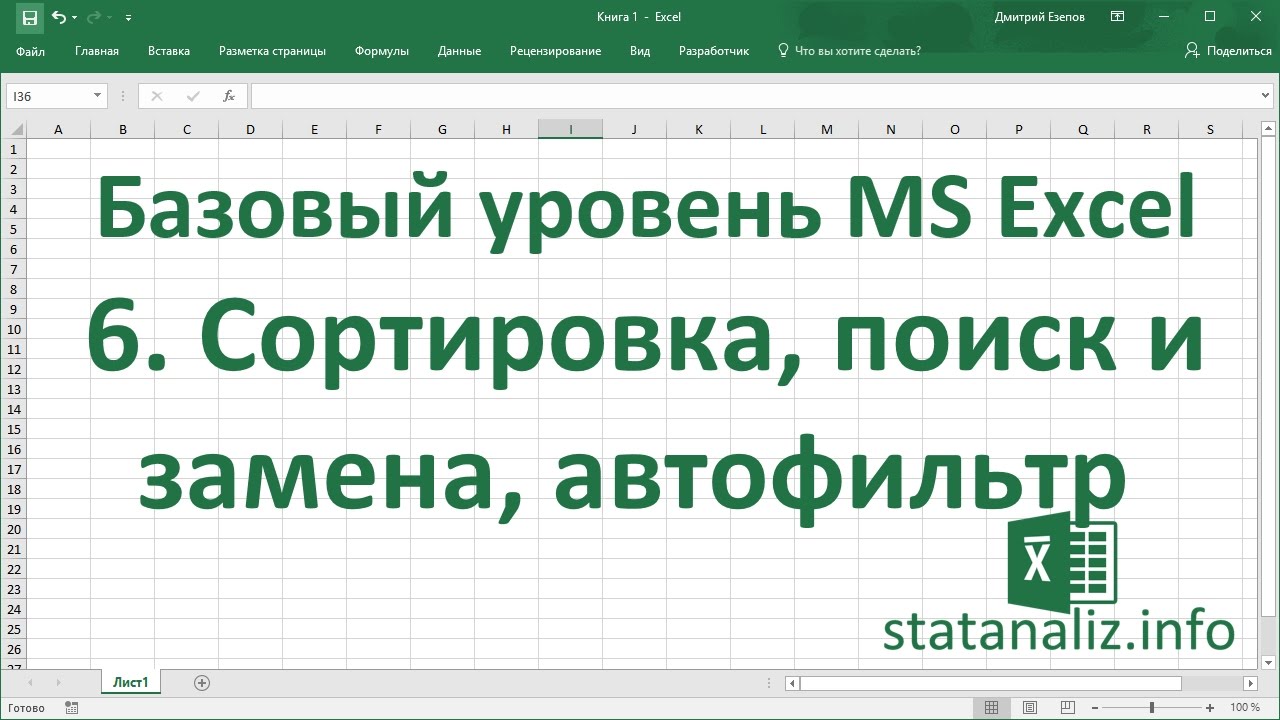1280x720 pixels.
Task: Click the horizontal scrollbar thumb
Action: [x=990, y=683]
